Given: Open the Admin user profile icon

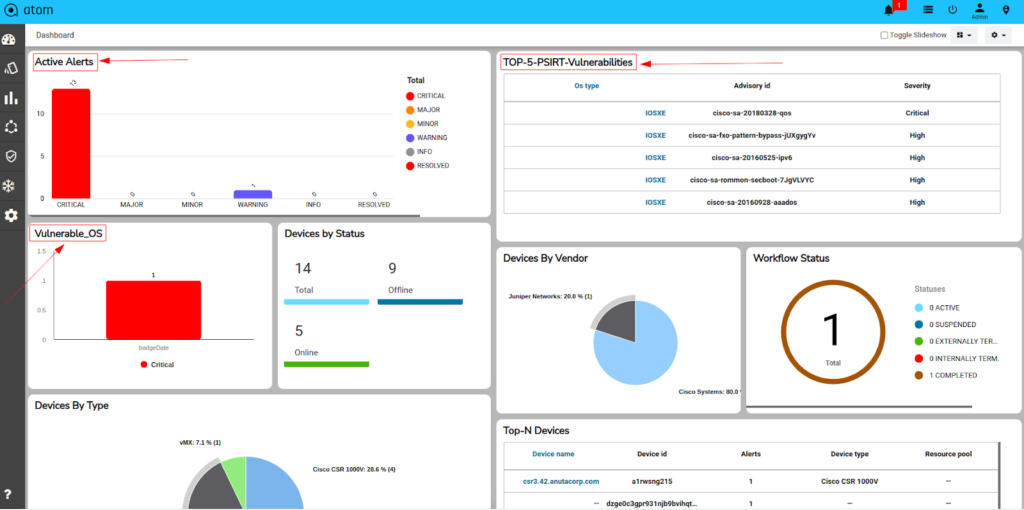Looking at the screenshot, I should [x=980, y=10].
